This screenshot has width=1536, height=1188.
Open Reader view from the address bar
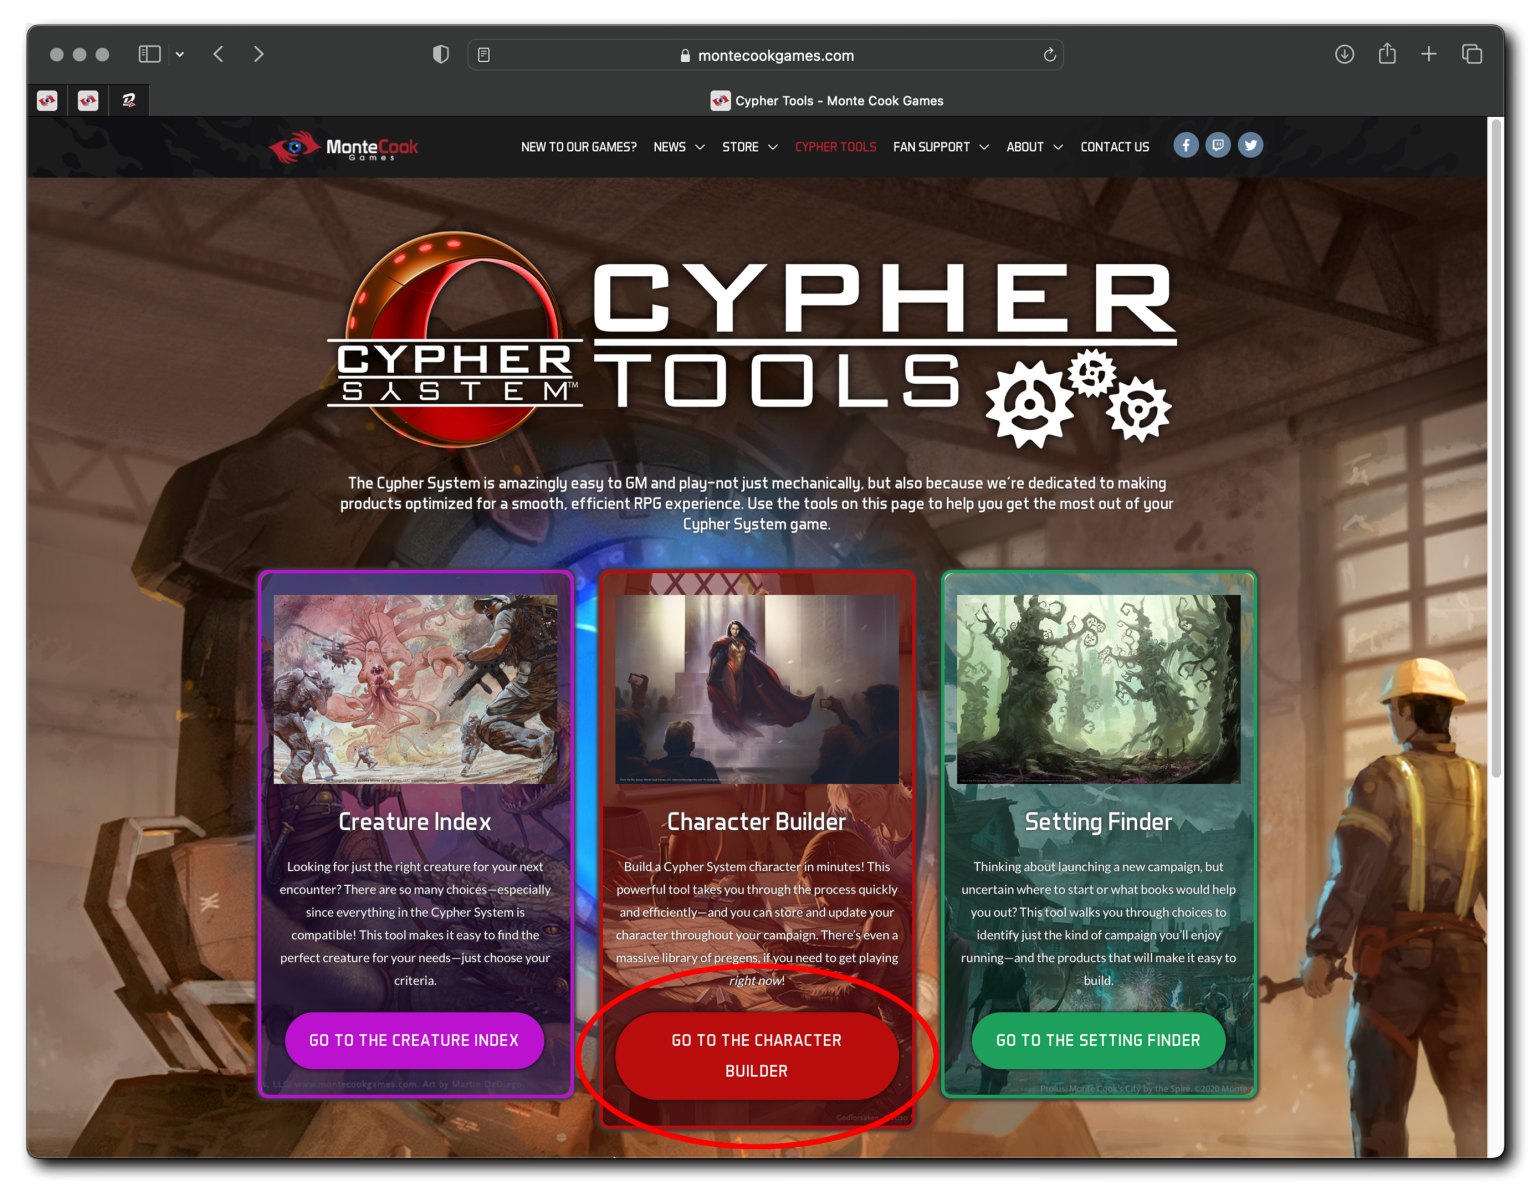click(x=484, y=54)
